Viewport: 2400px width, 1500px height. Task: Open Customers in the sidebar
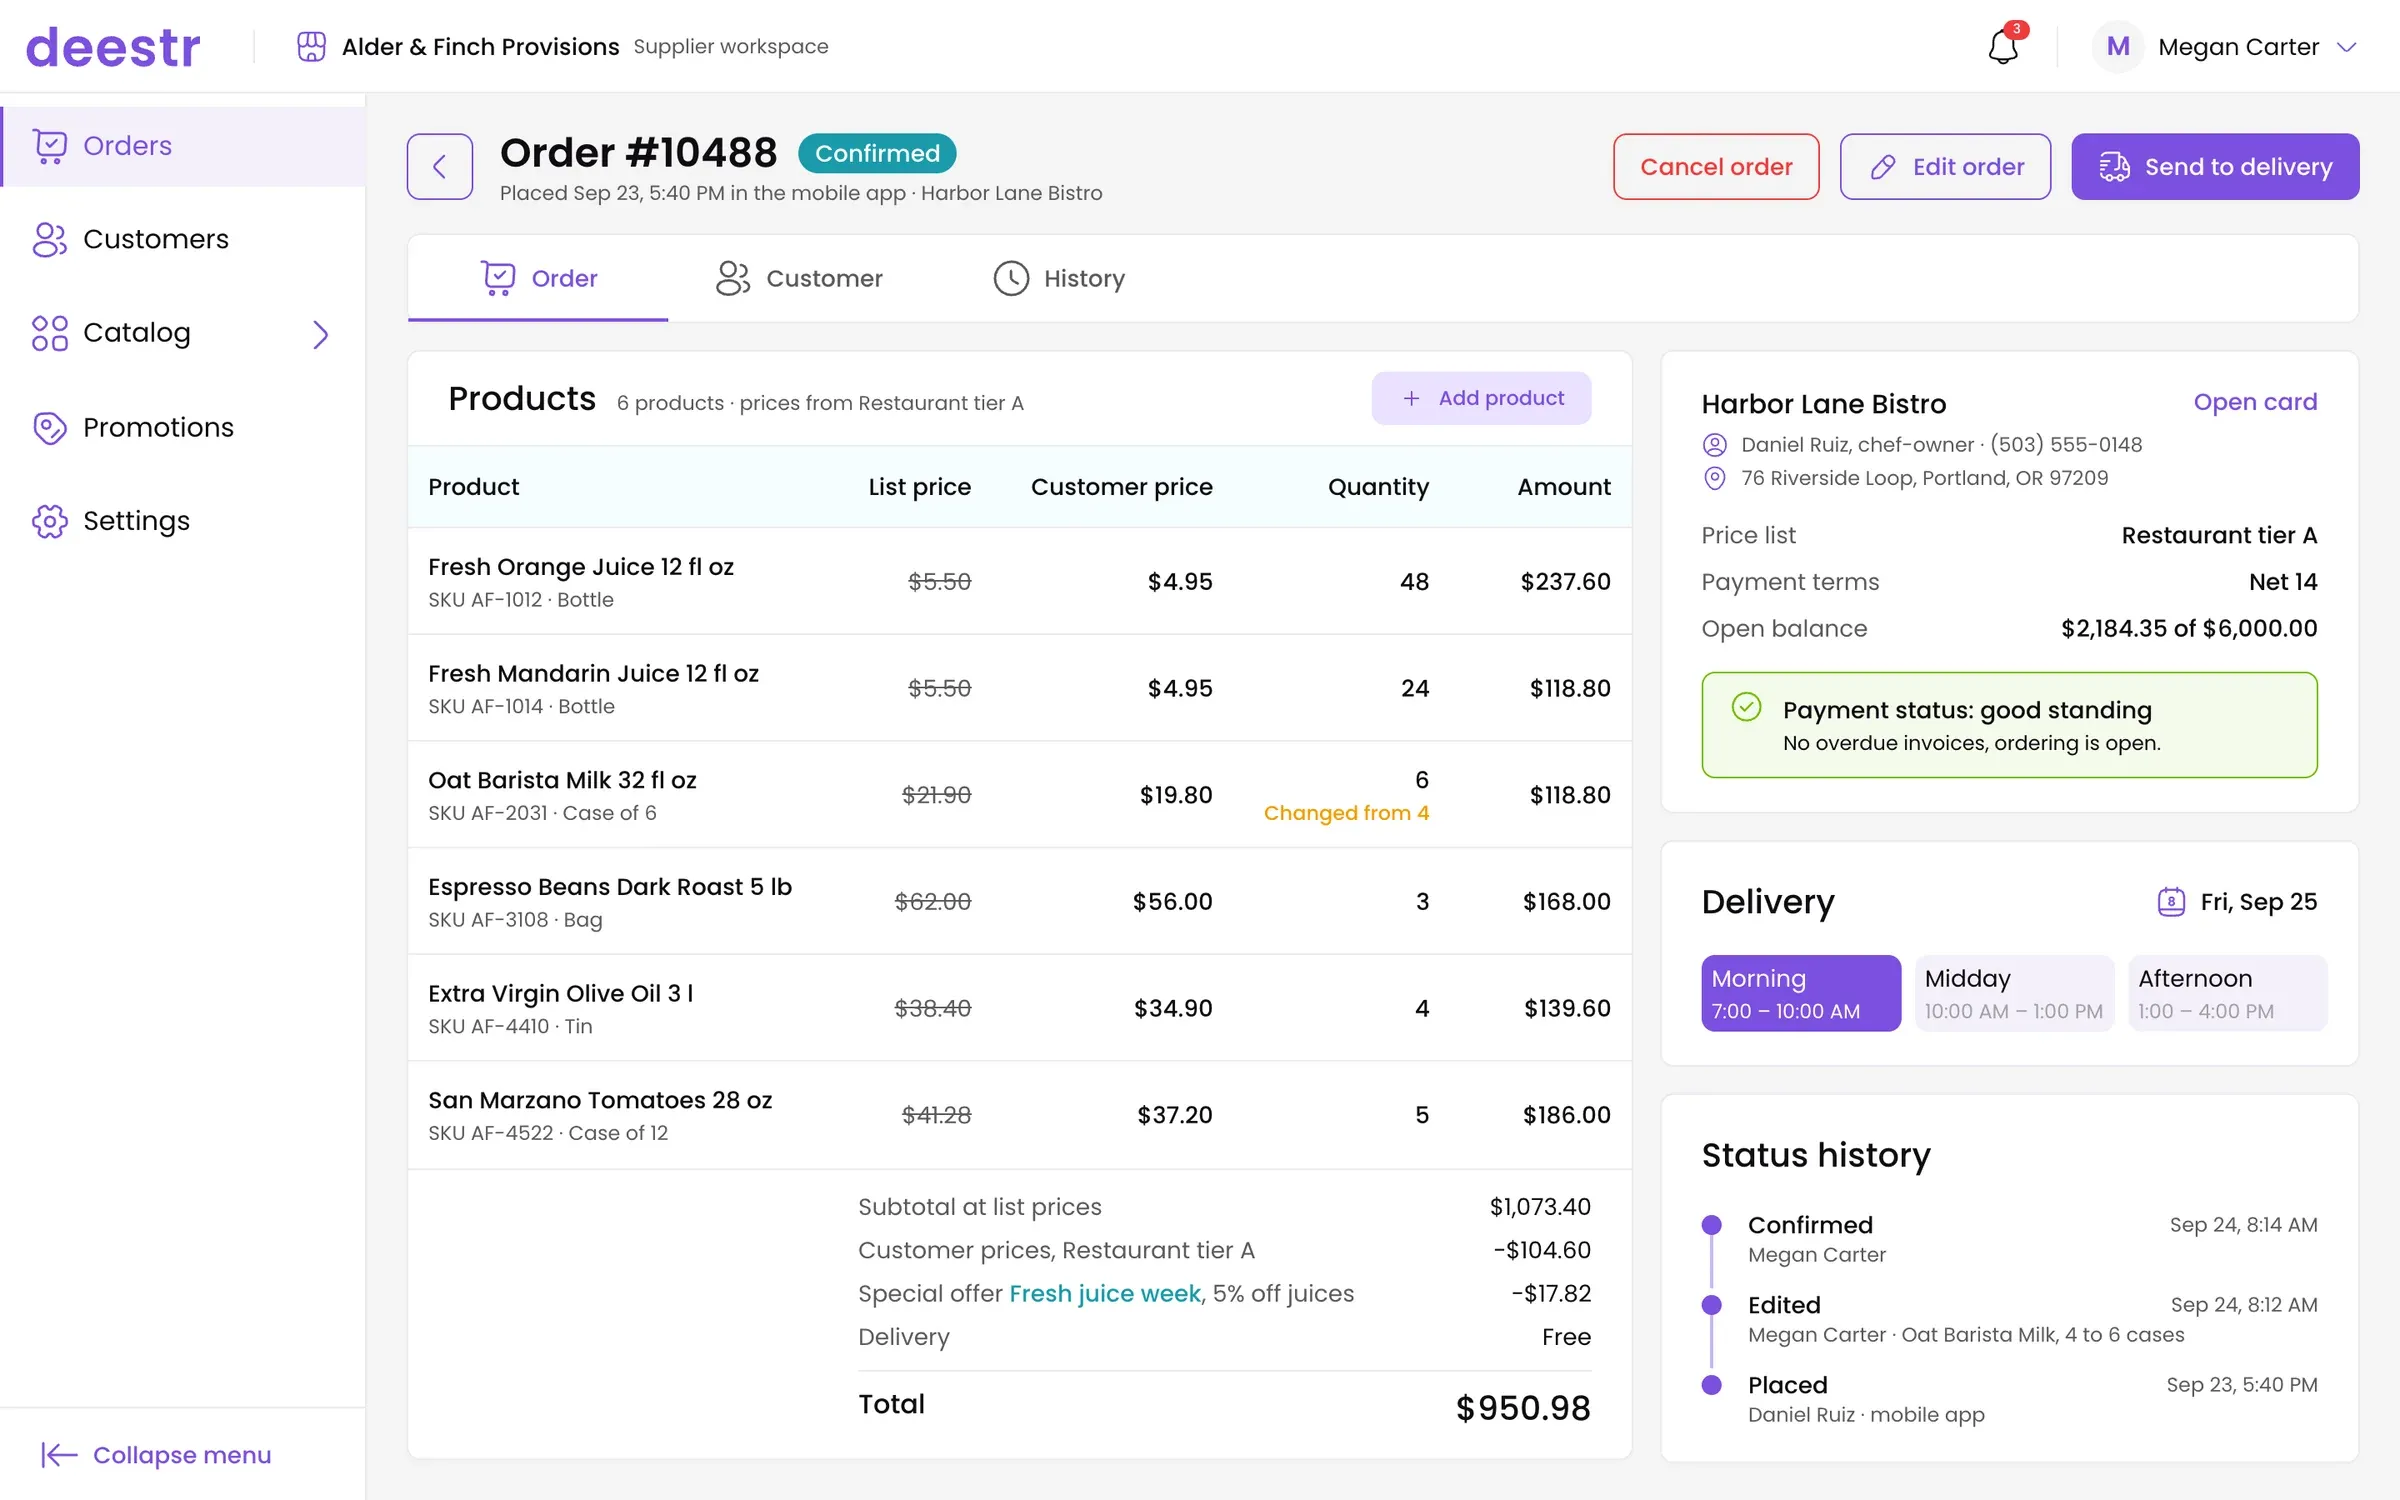[184, 239]
